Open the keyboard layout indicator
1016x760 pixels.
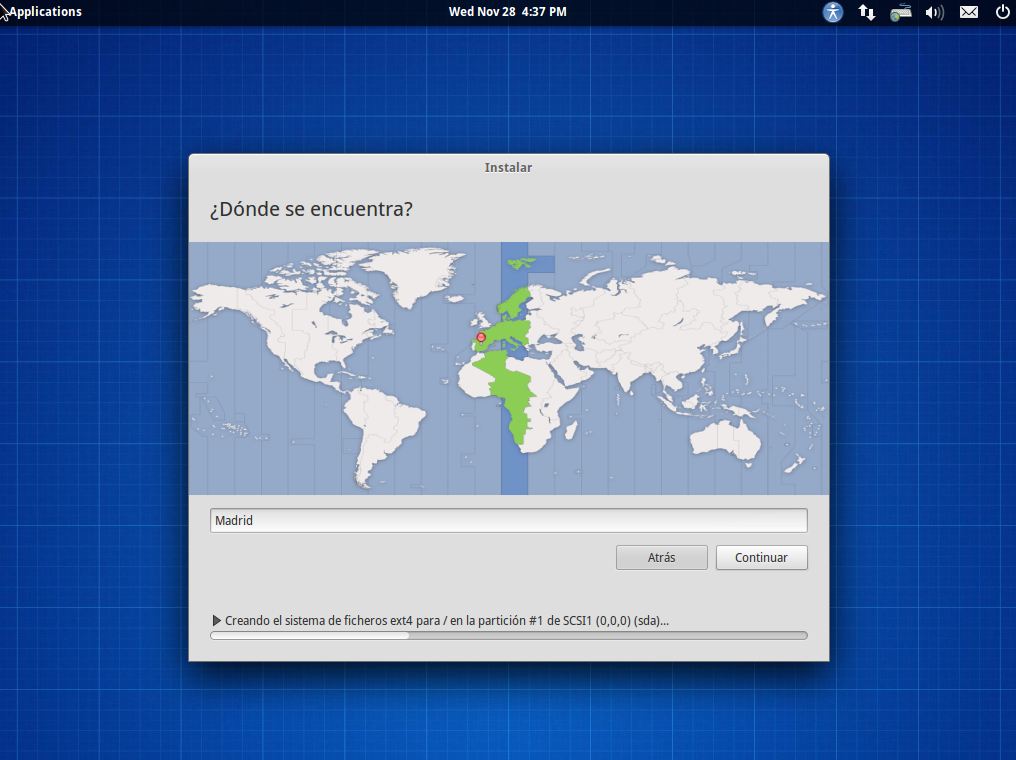point(901,12)
